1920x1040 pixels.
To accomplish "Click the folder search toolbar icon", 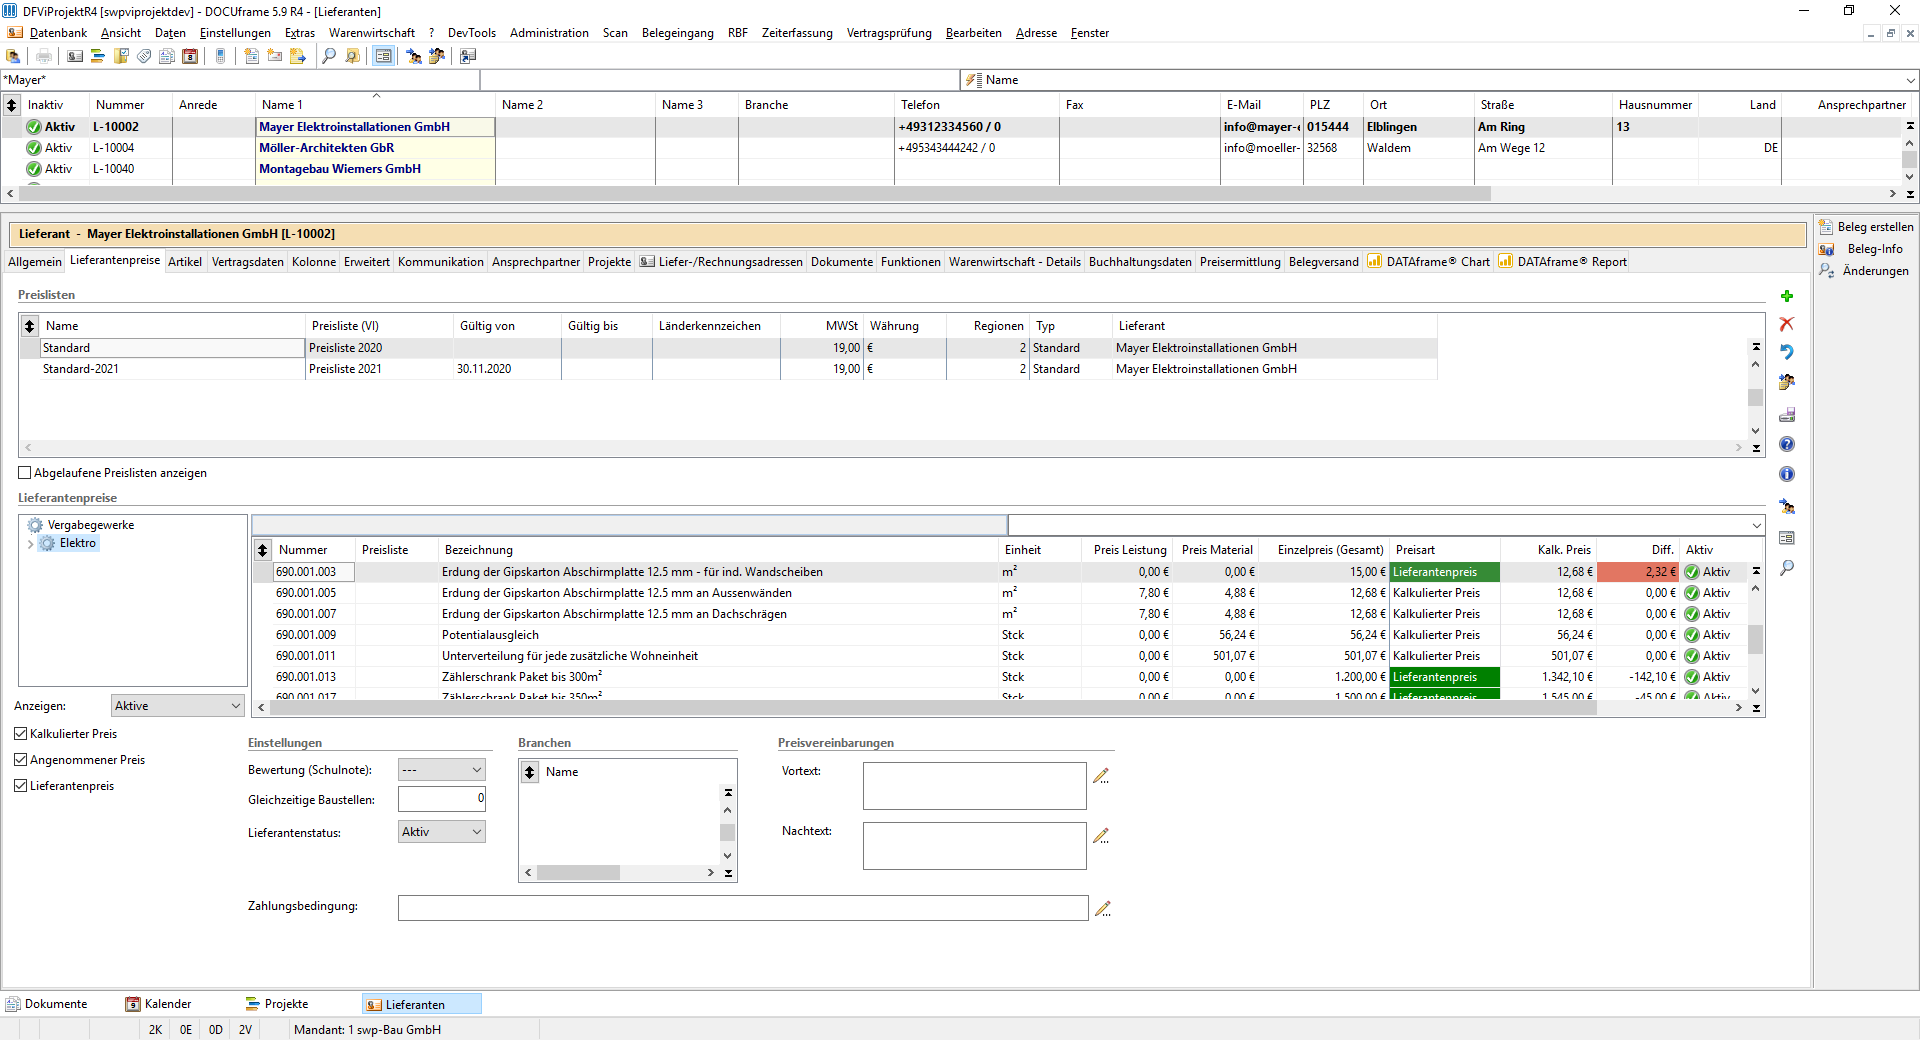I will tap(352, 56).
